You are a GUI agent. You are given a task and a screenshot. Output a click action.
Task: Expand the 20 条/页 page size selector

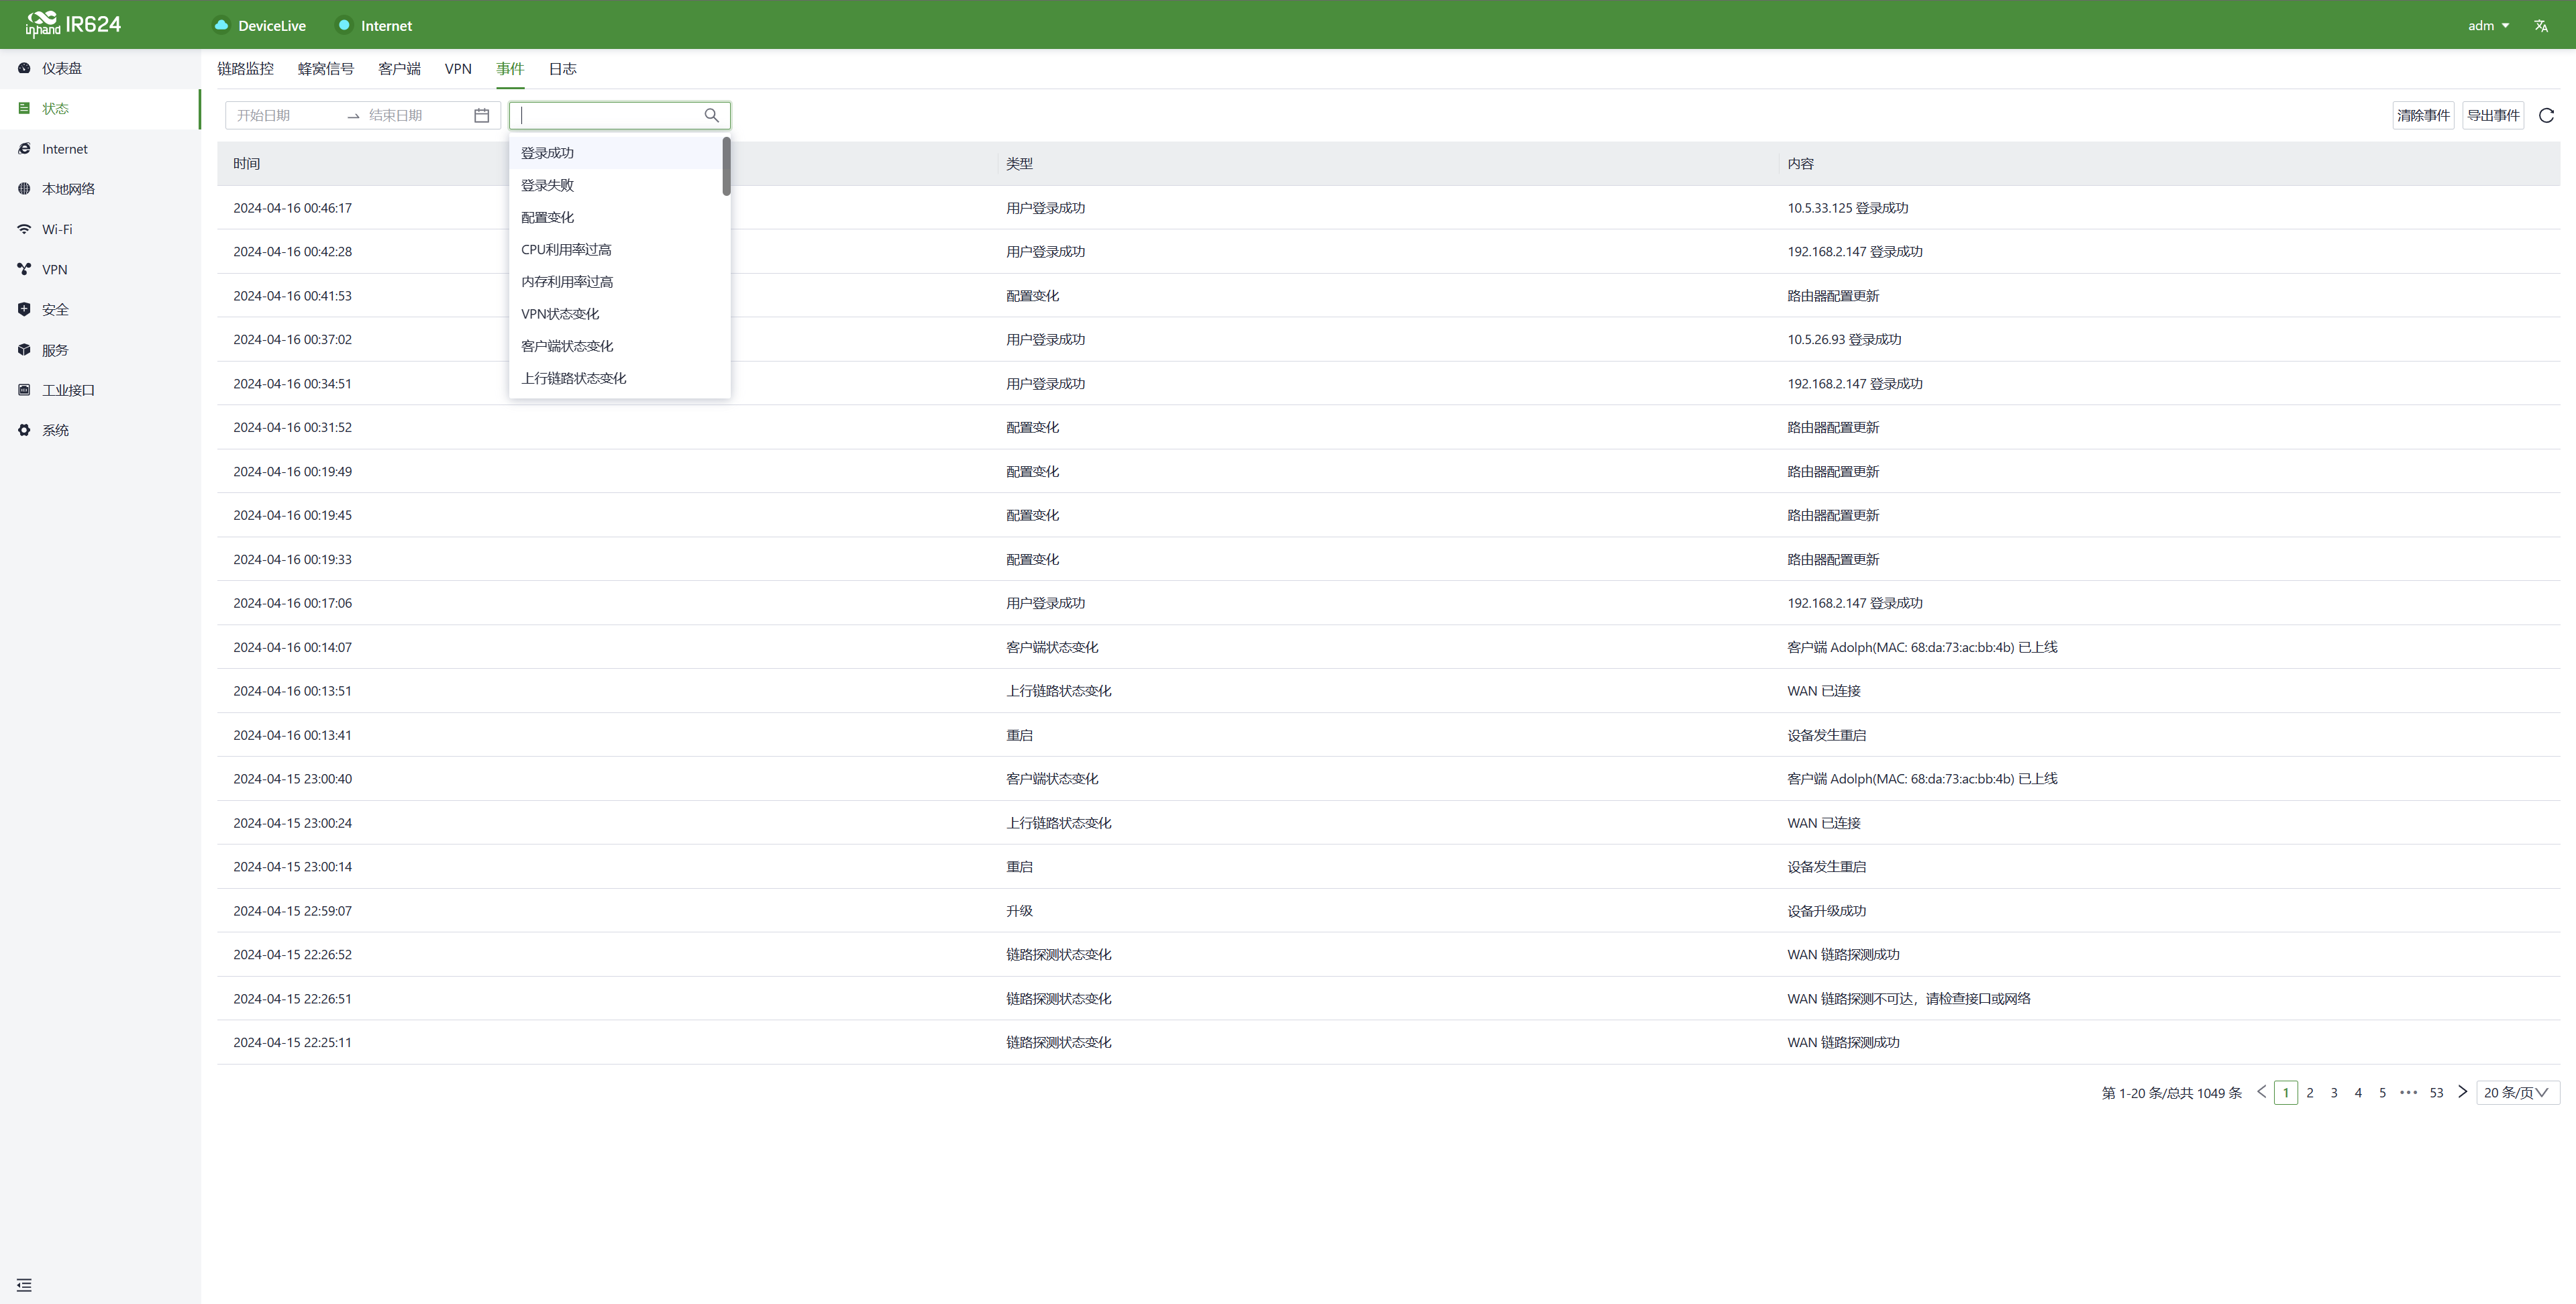point(2517,1092)
